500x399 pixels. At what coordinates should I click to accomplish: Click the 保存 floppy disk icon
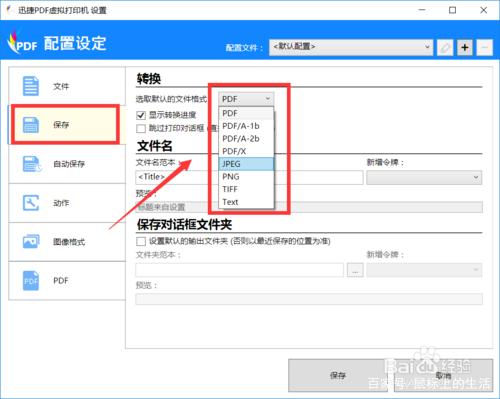(x=31, y=125)
